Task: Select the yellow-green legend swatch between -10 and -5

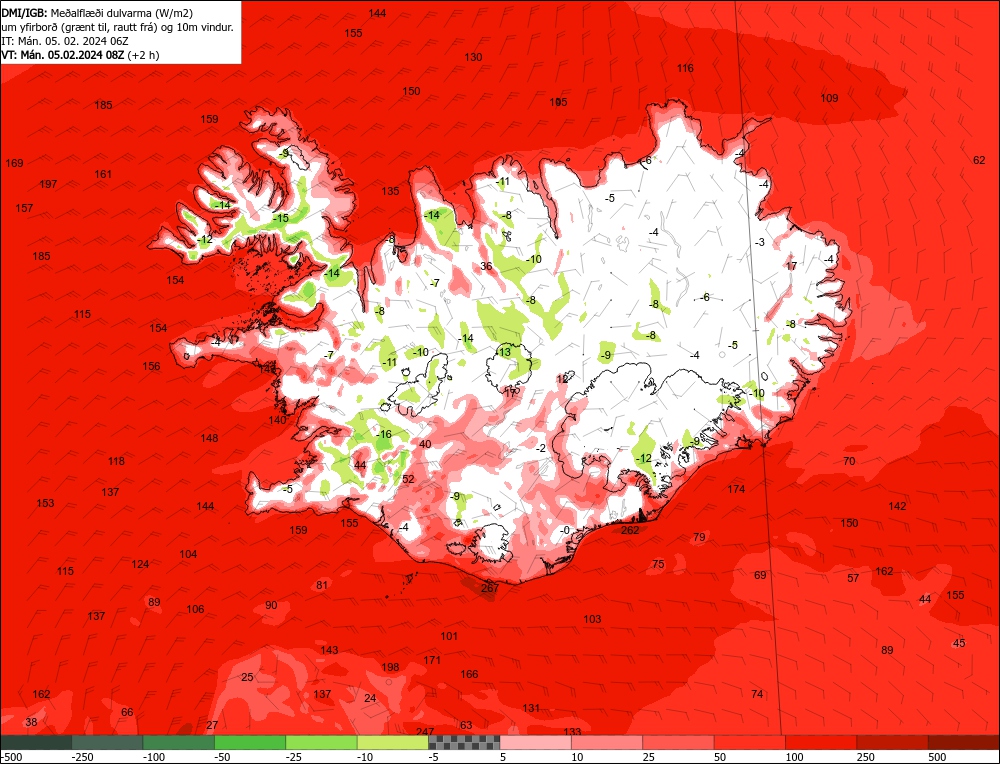Action: pos(393,742)
